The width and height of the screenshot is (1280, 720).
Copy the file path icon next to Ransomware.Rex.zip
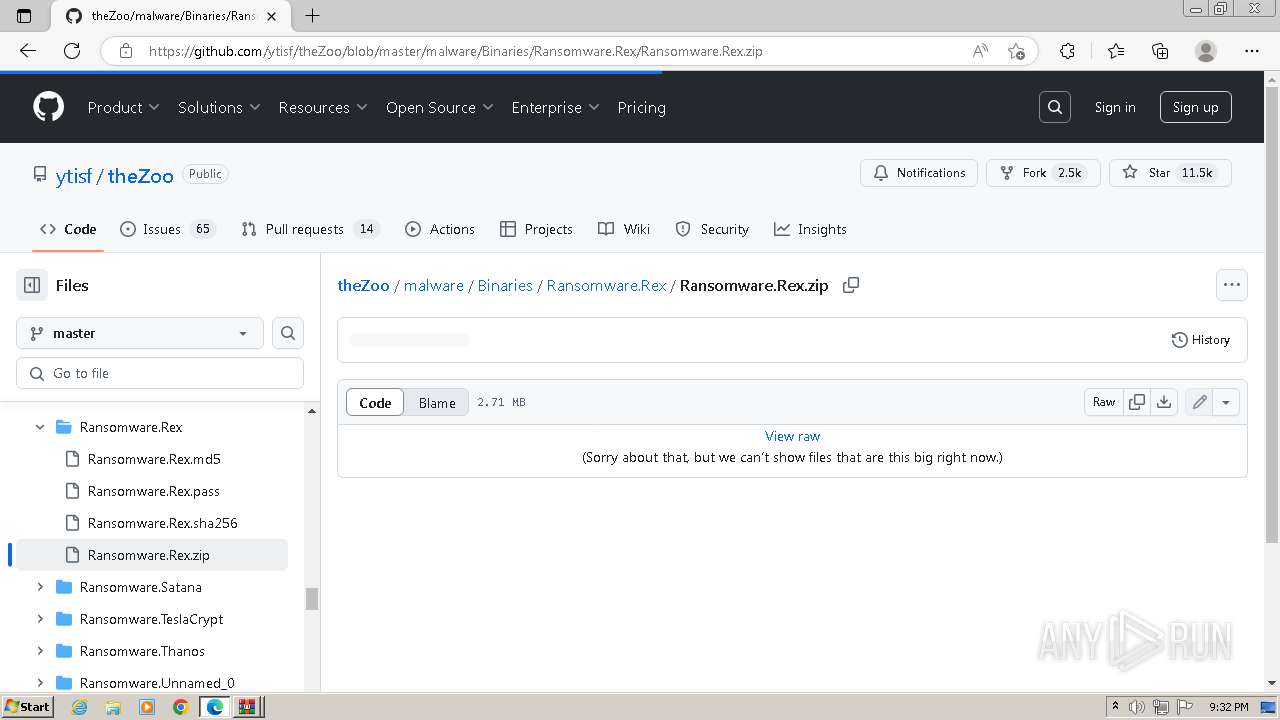click(x=851, y=285)
